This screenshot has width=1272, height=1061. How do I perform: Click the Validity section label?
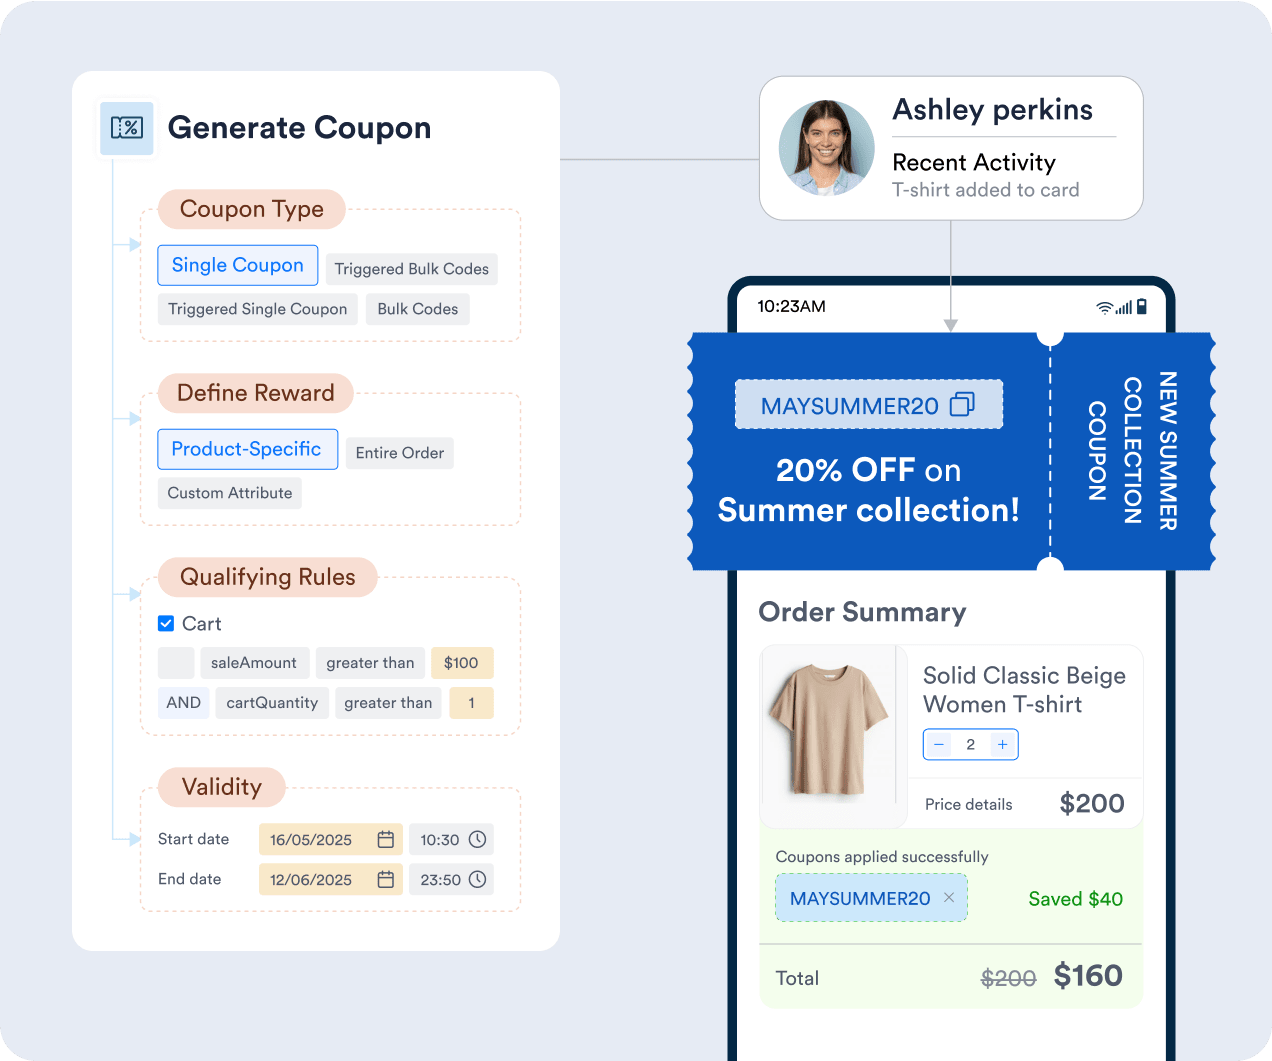[x=222, y=787]
